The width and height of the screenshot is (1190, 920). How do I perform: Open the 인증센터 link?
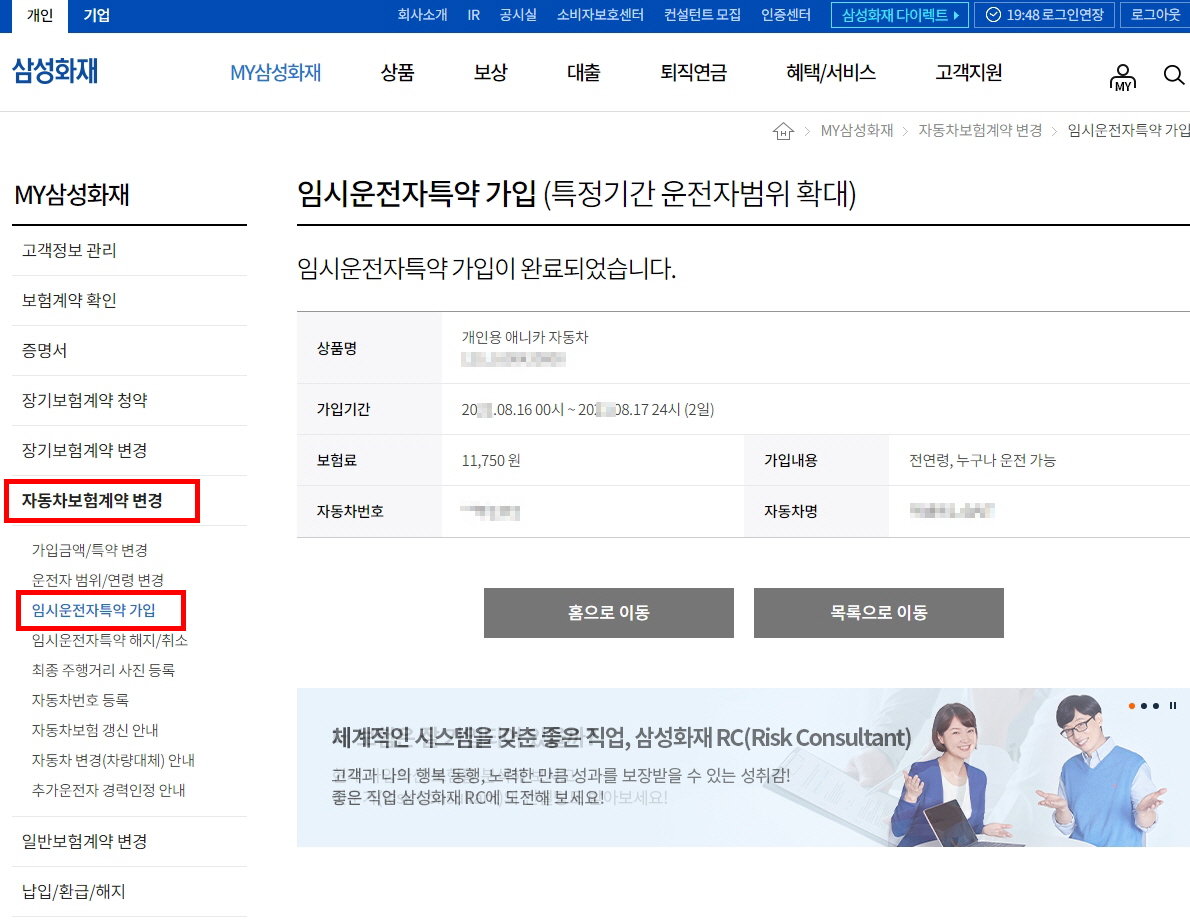786,15
